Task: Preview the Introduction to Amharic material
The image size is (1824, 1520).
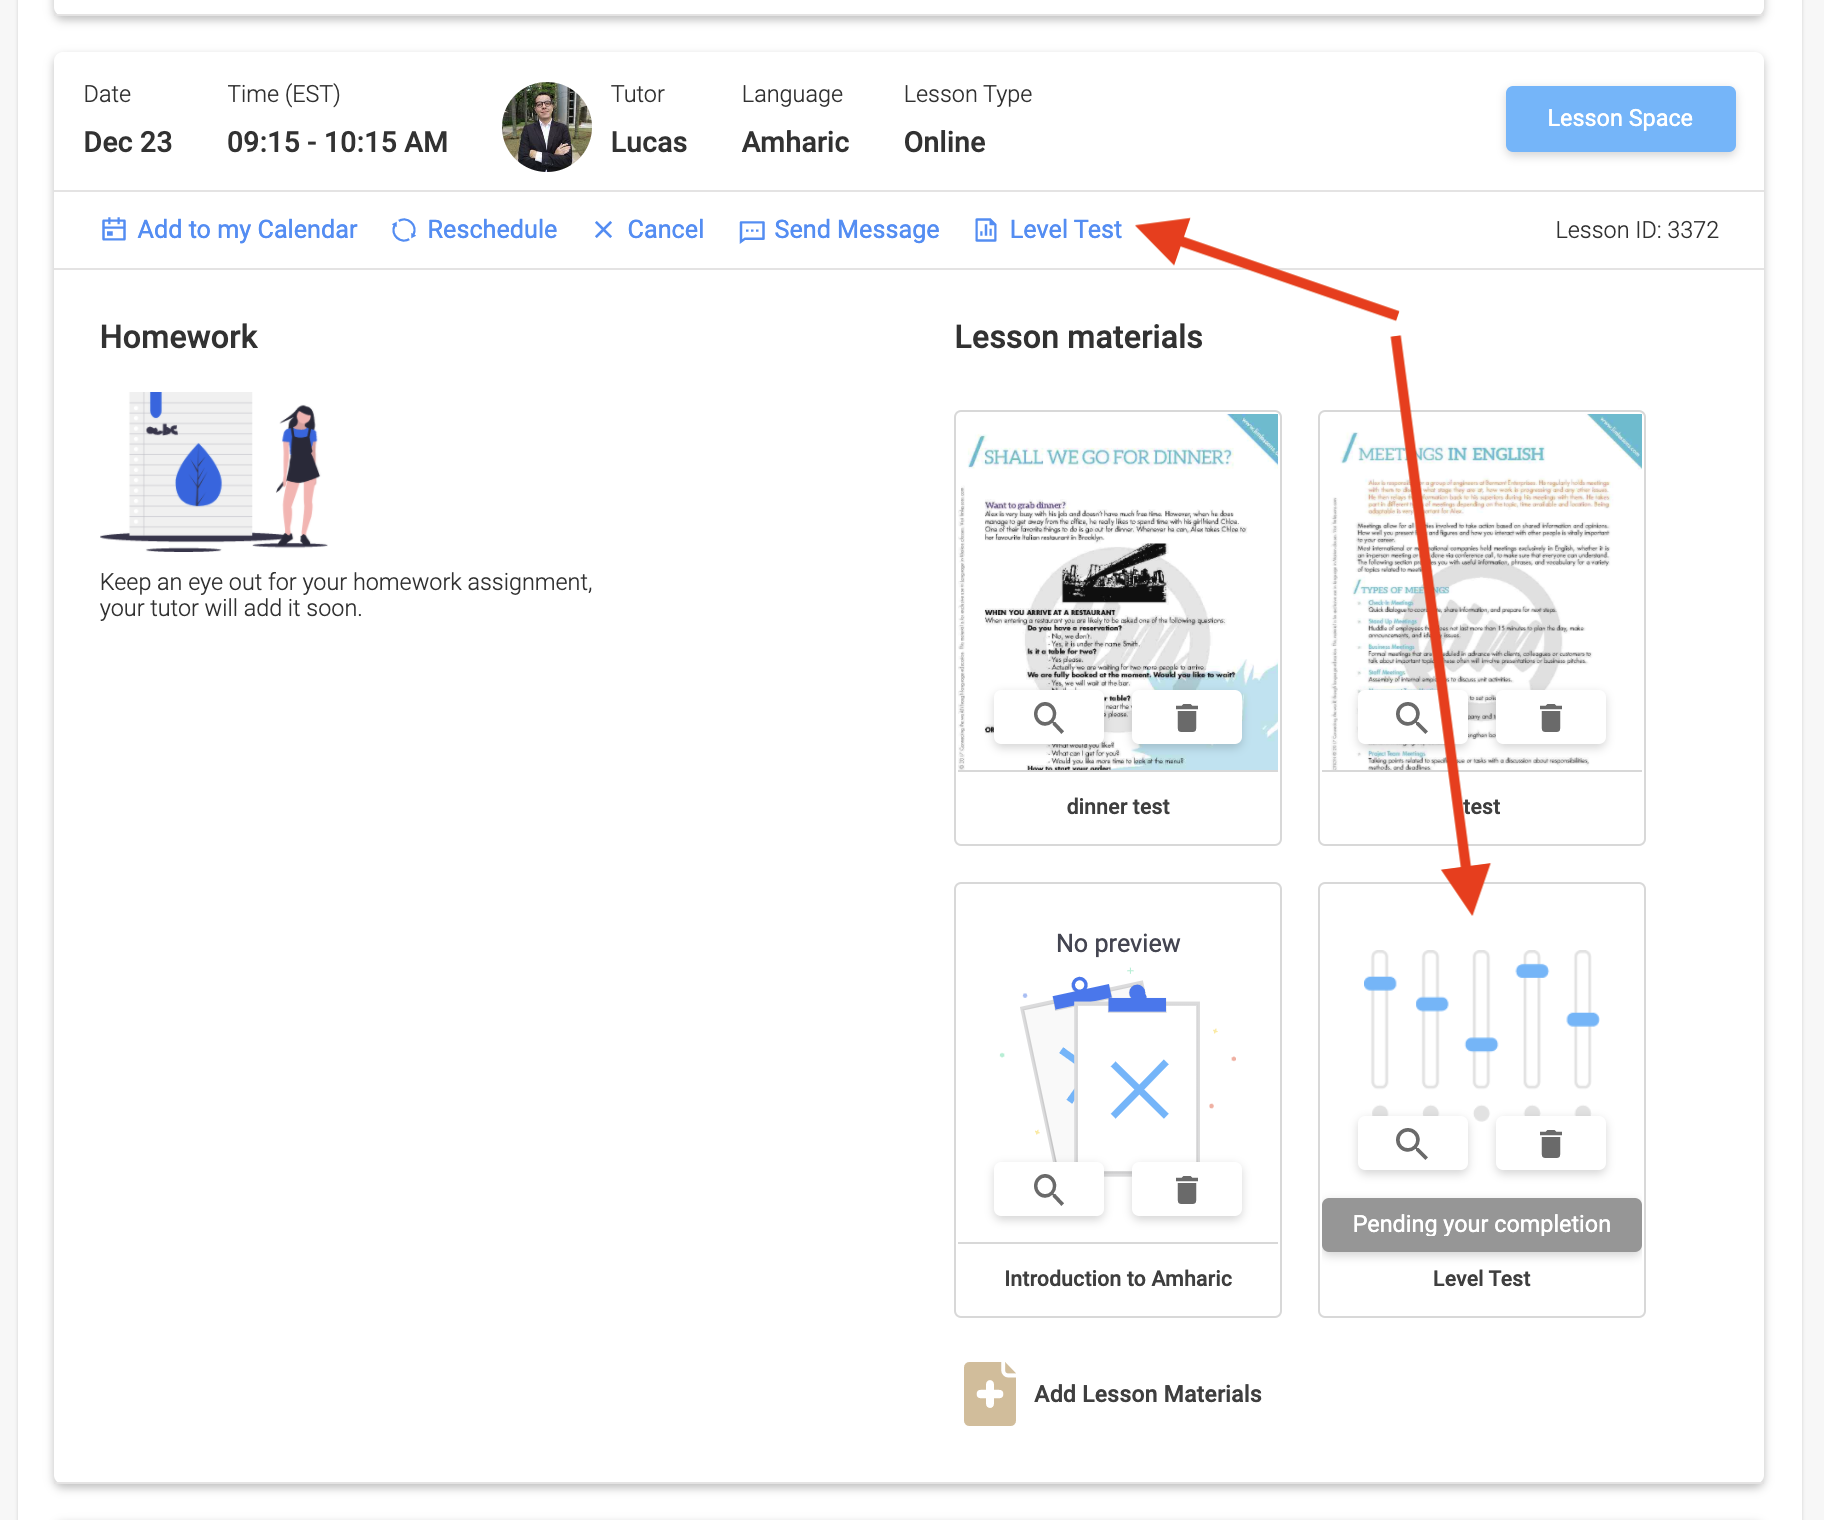Action: point(1048,1190)
